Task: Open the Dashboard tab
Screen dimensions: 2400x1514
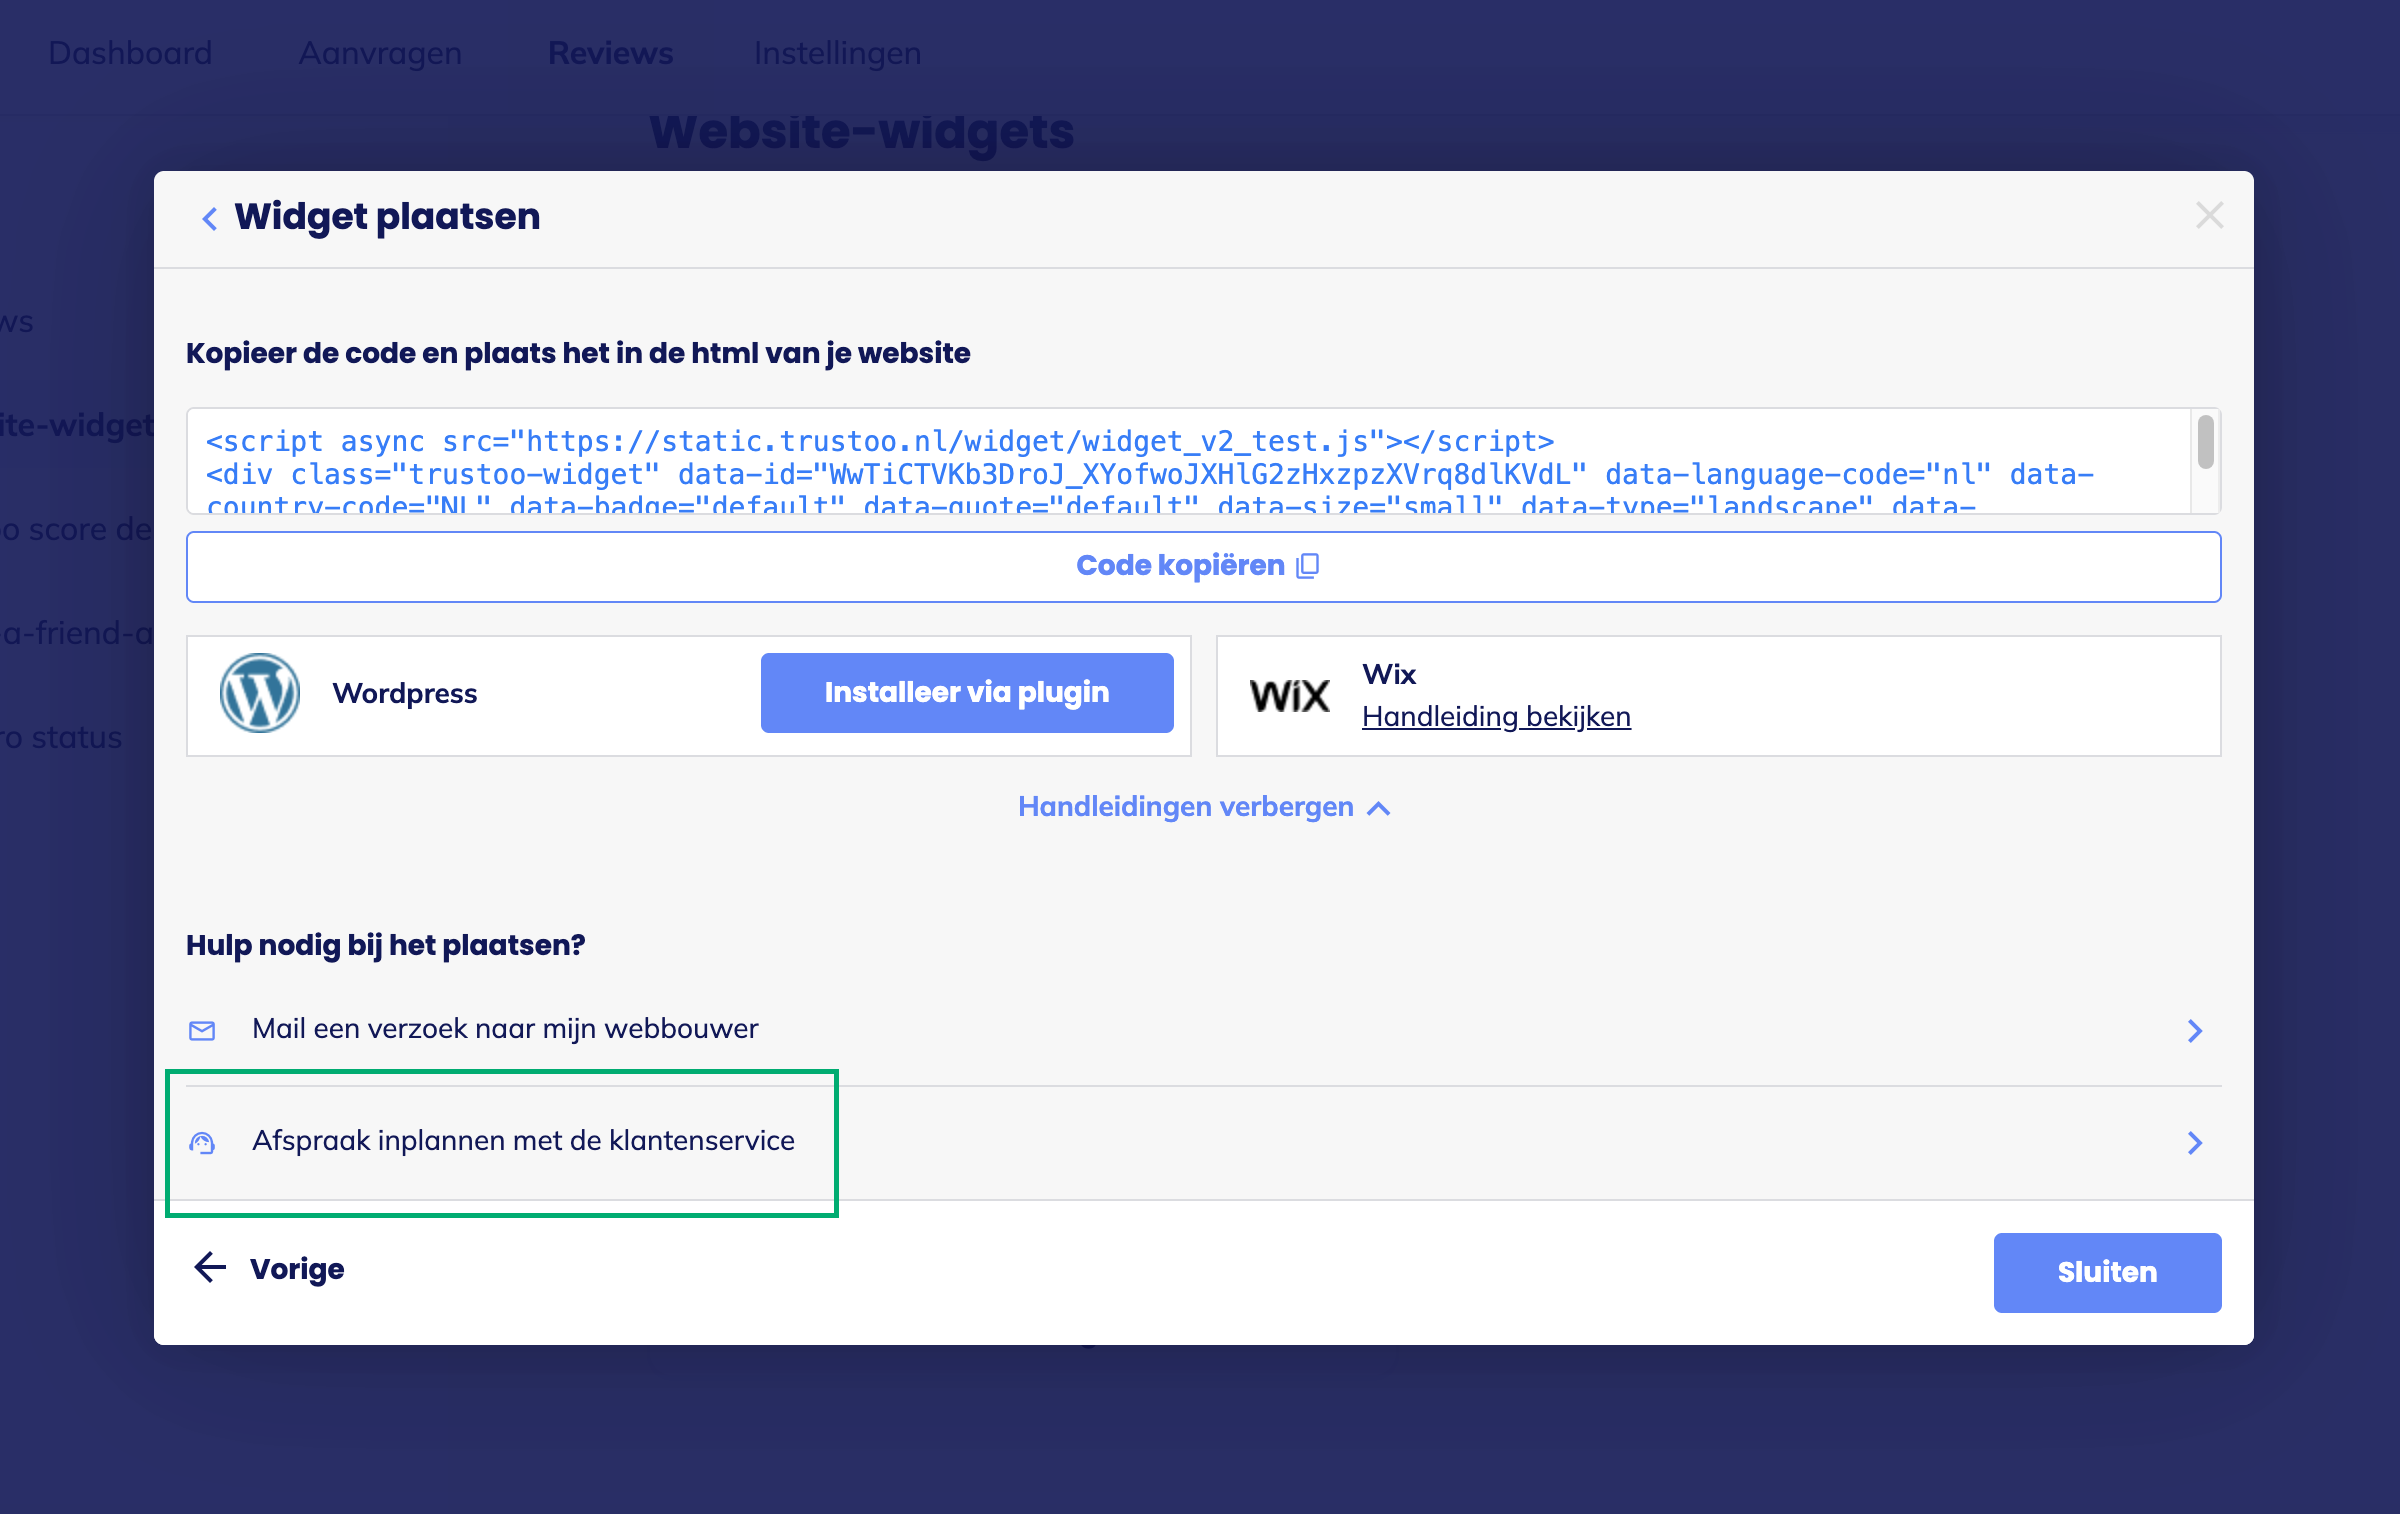Action: (130, 53)
